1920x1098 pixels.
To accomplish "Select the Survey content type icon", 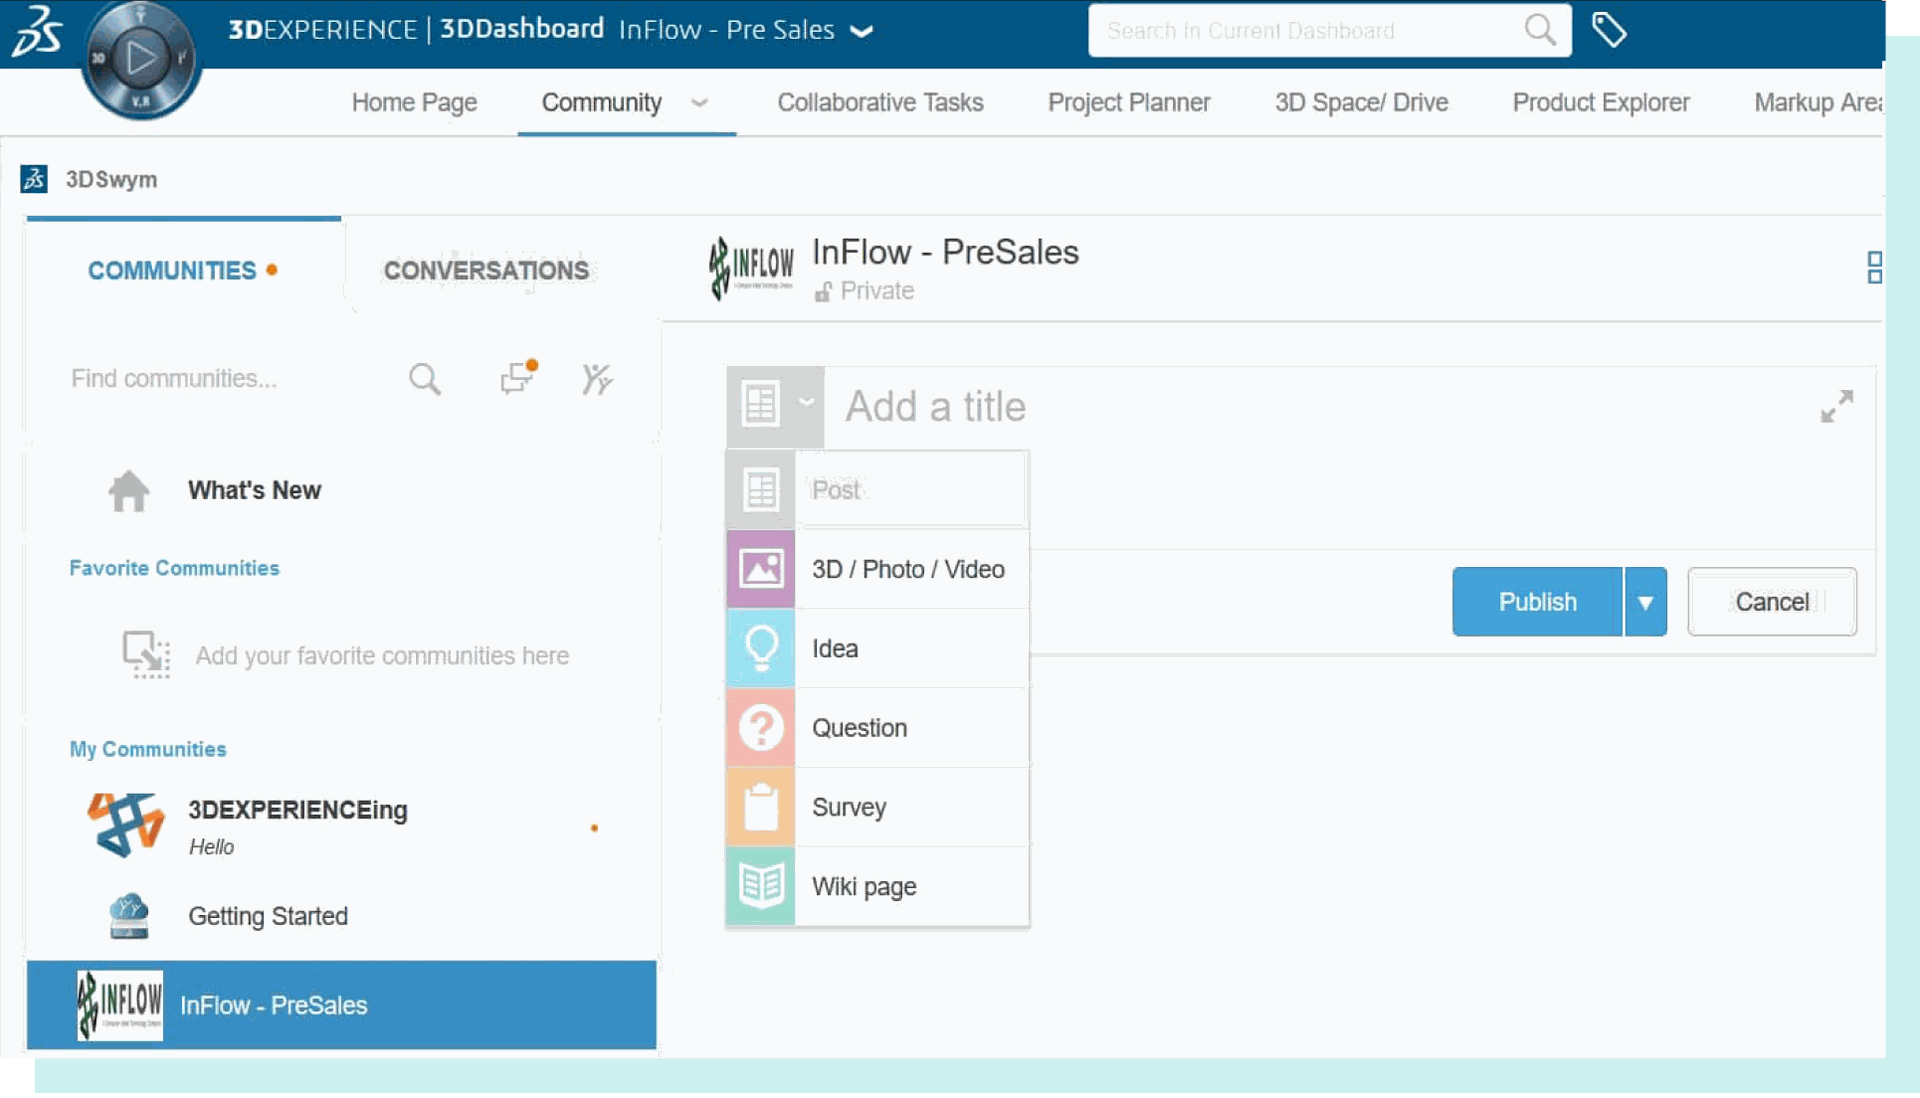I will pos(762,807).
